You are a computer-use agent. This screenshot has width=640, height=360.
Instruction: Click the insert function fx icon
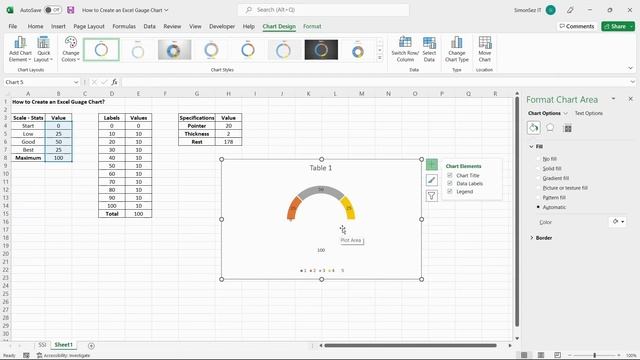[x=114, y=82]
